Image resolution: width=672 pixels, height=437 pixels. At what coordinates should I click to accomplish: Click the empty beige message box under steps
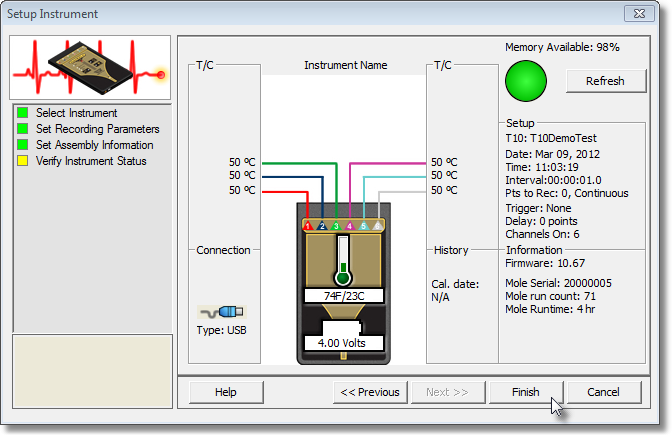[x=93, y=371]
